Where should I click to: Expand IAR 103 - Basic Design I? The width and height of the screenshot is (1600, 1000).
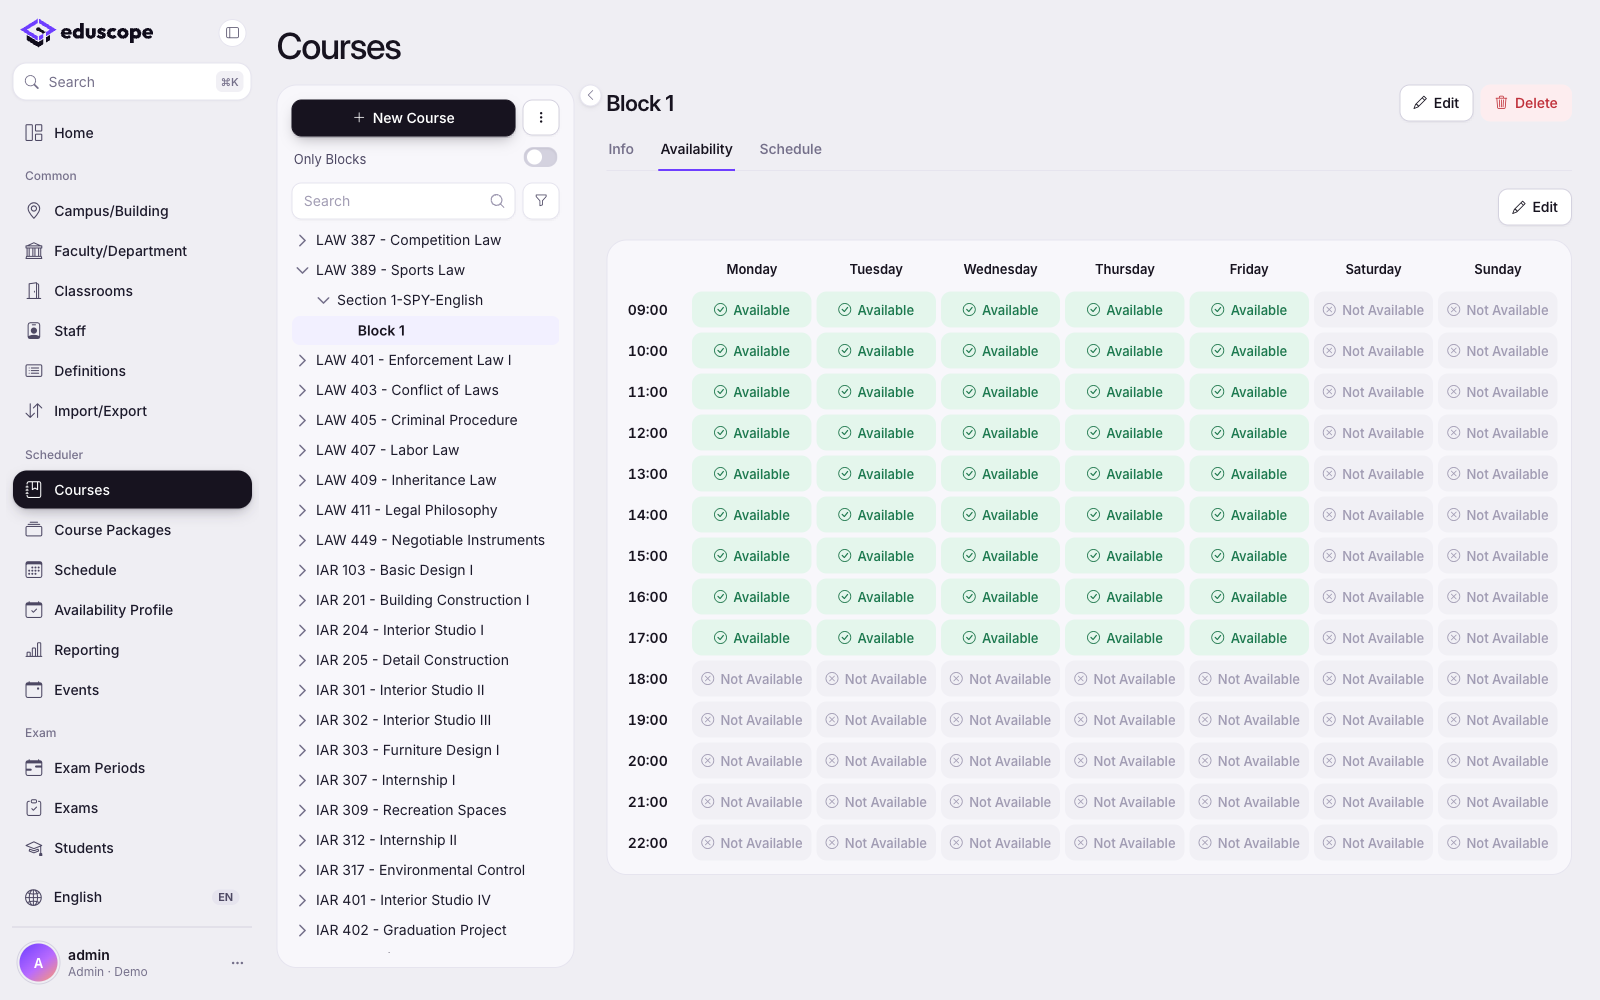(x=302, y=570)
